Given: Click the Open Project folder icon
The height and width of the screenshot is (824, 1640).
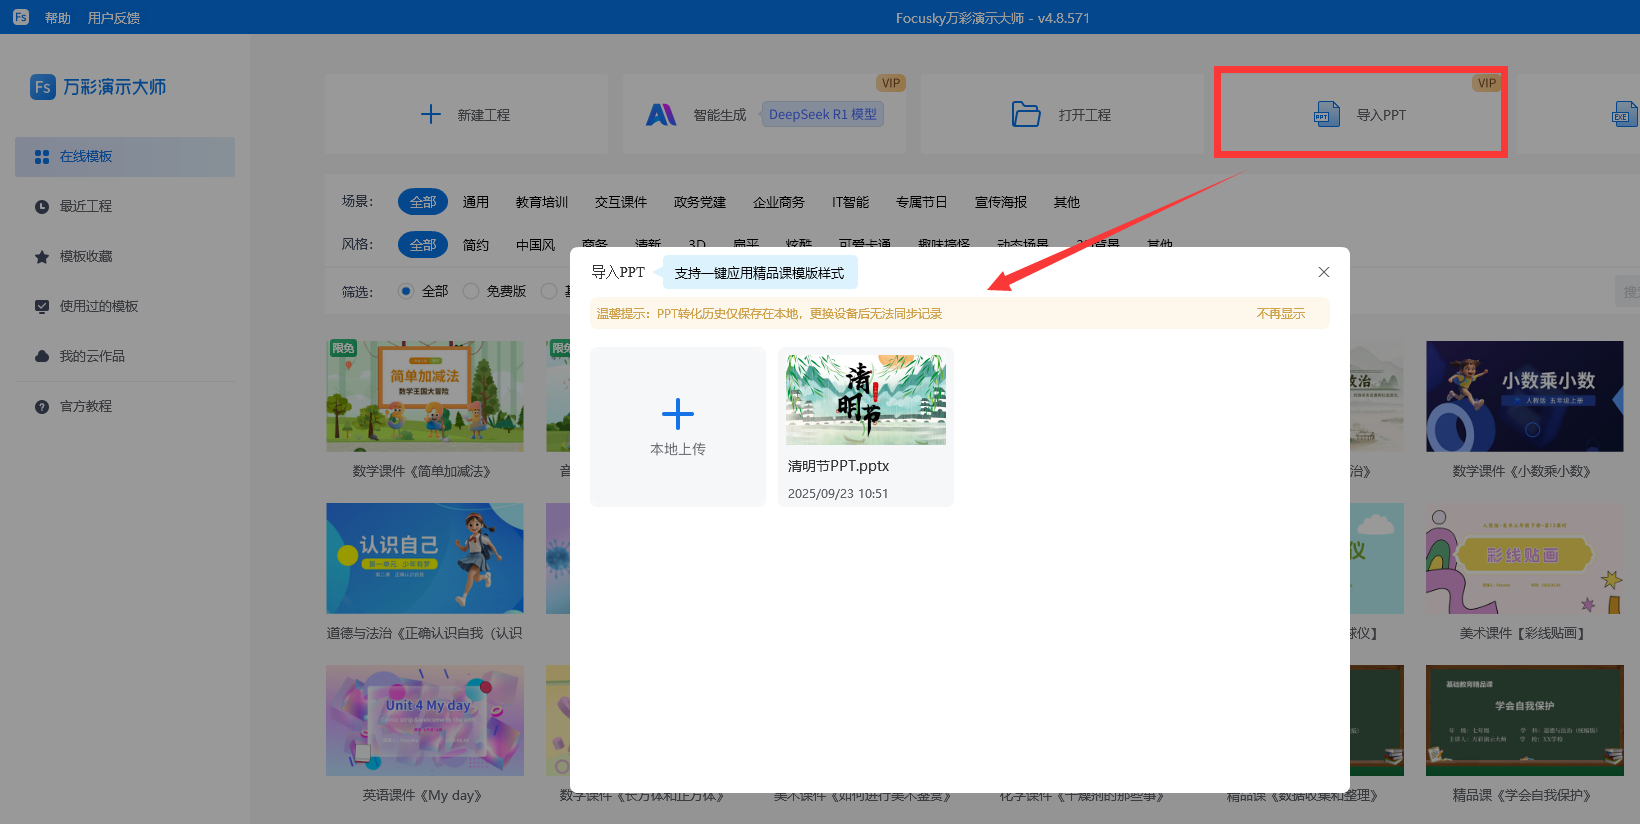Looking at the screenshot, I should (x=1025, y=115).
